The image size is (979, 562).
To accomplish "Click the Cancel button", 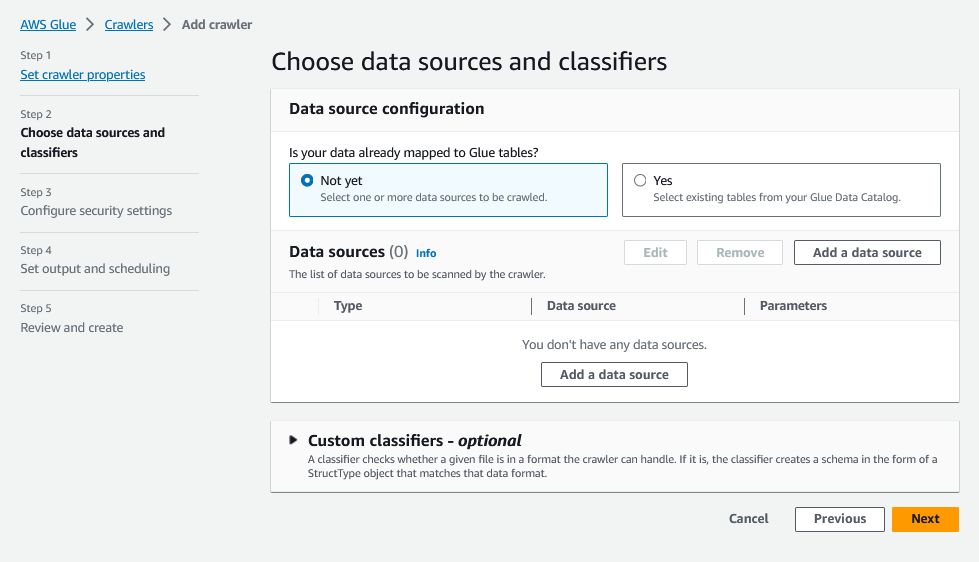I will (x=748, y=519).
